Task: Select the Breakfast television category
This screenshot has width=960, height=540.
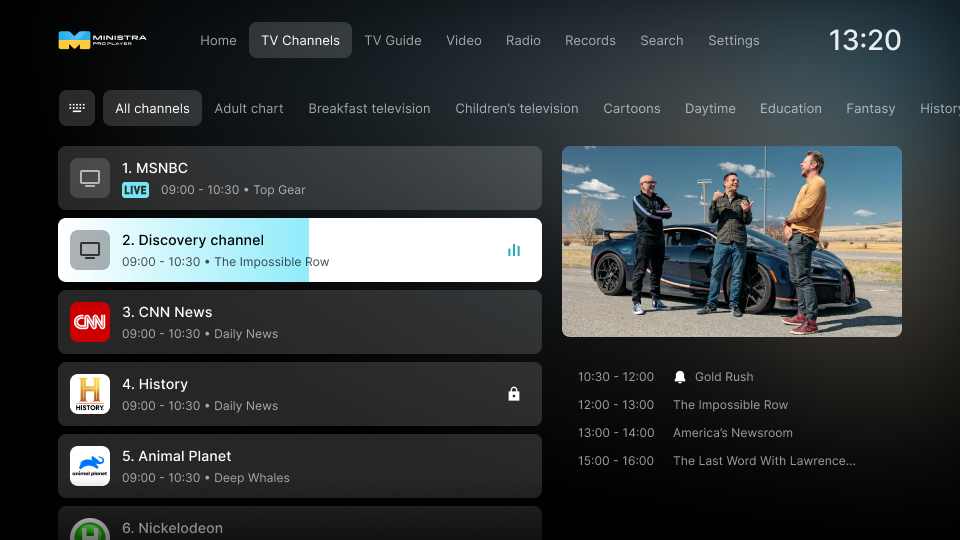Action: tap(369, 108)
